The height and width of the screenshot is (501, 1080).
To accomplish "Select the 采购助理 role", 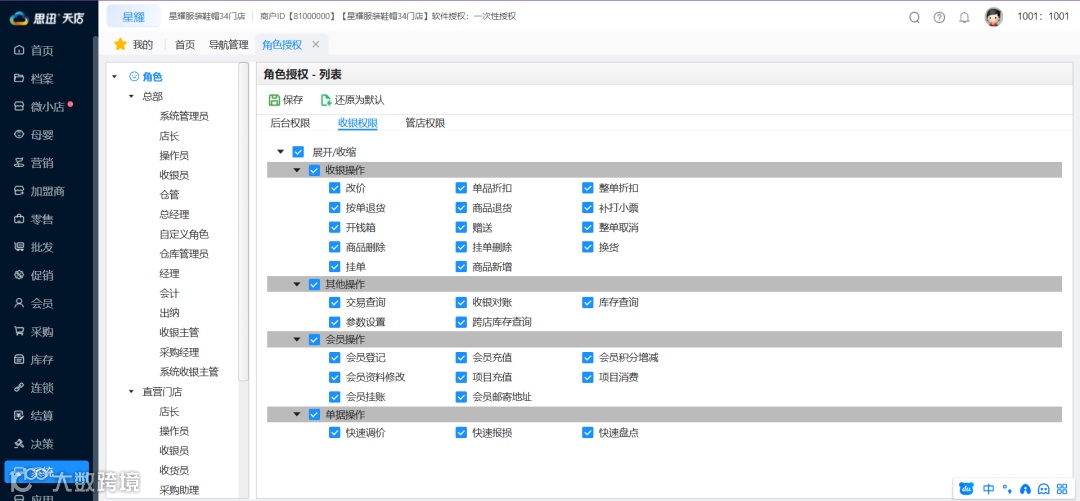I will pyautogui.click(x=179, y=490).
